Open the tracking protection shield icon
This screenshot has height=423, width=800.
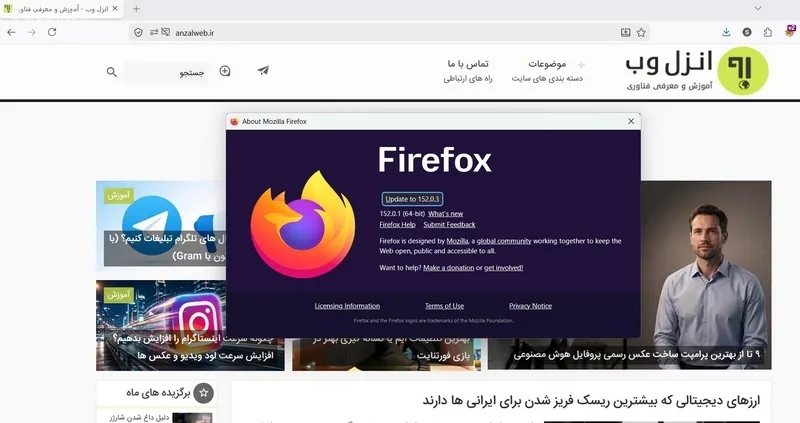pos(138,33)
